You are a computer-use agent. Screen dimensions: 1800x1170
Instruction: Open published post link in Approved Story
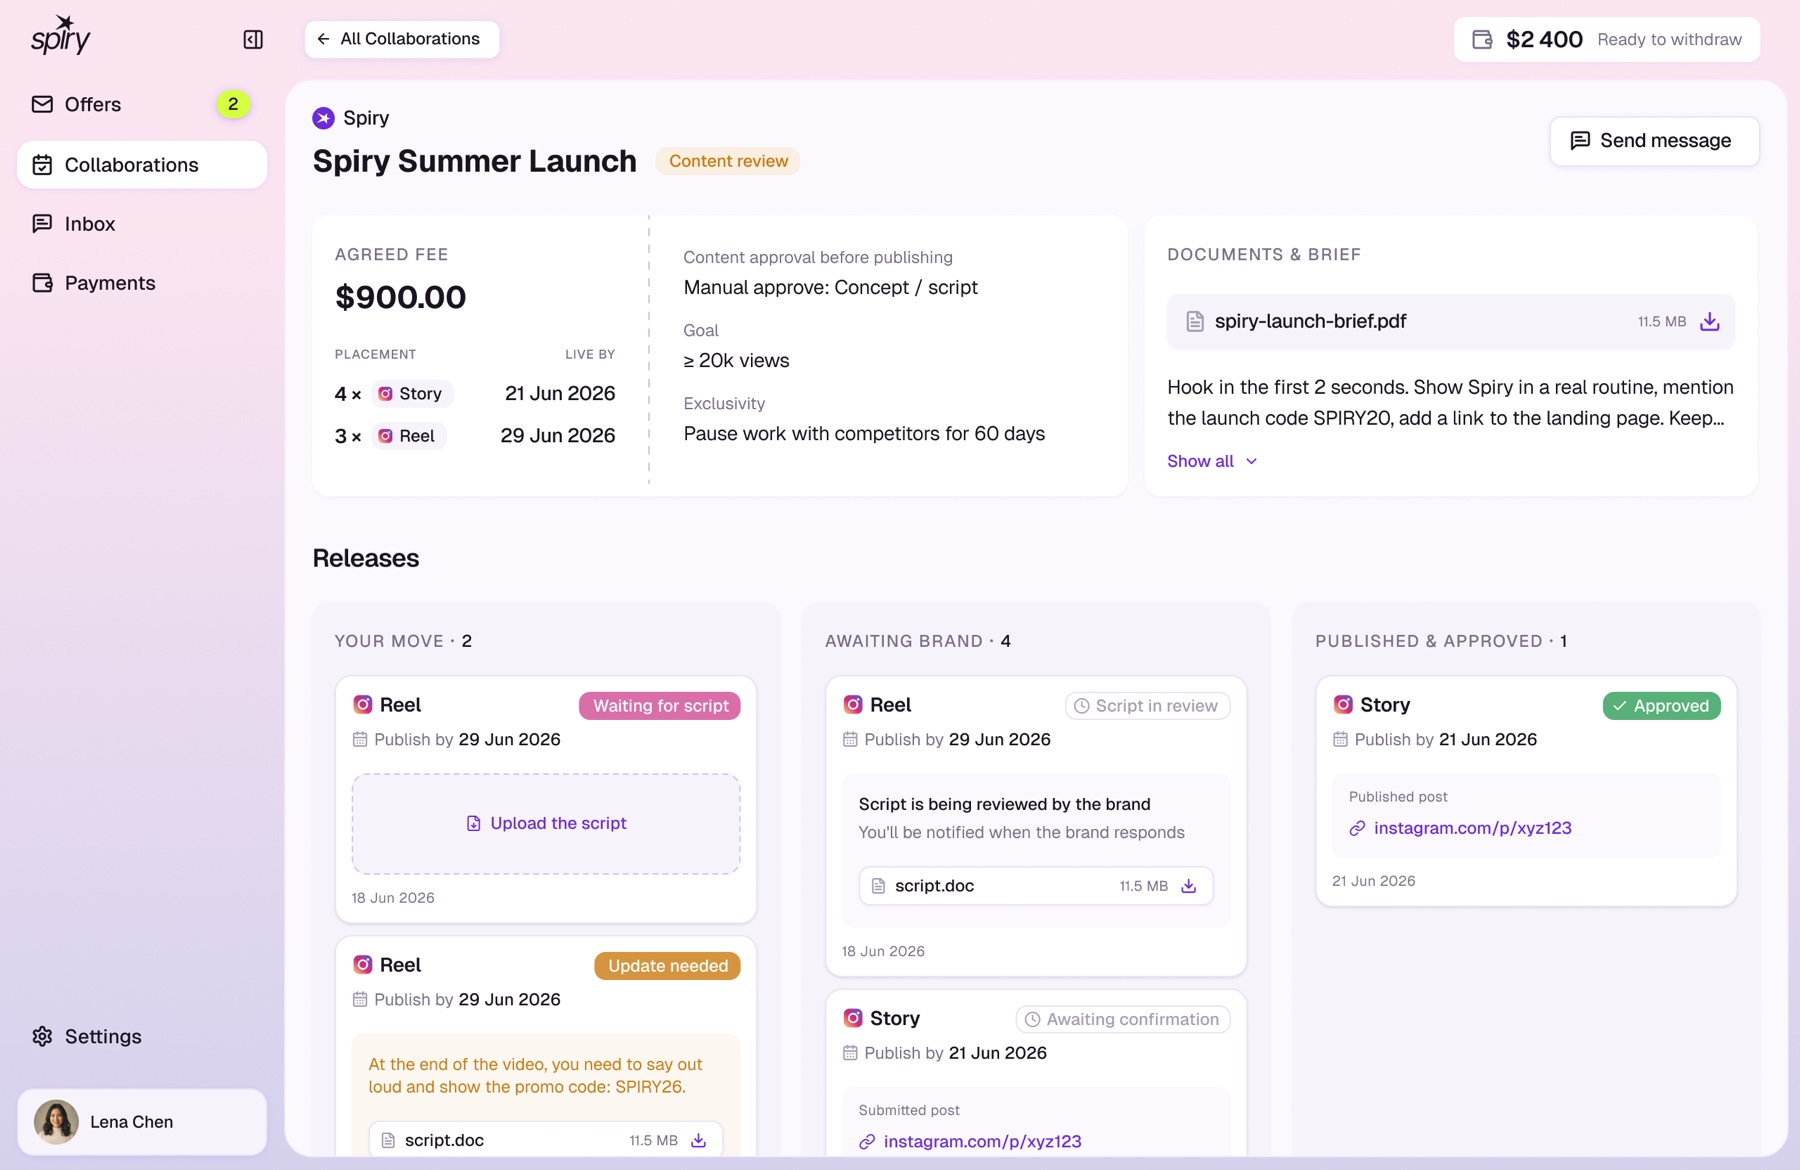coord(1472,828)
